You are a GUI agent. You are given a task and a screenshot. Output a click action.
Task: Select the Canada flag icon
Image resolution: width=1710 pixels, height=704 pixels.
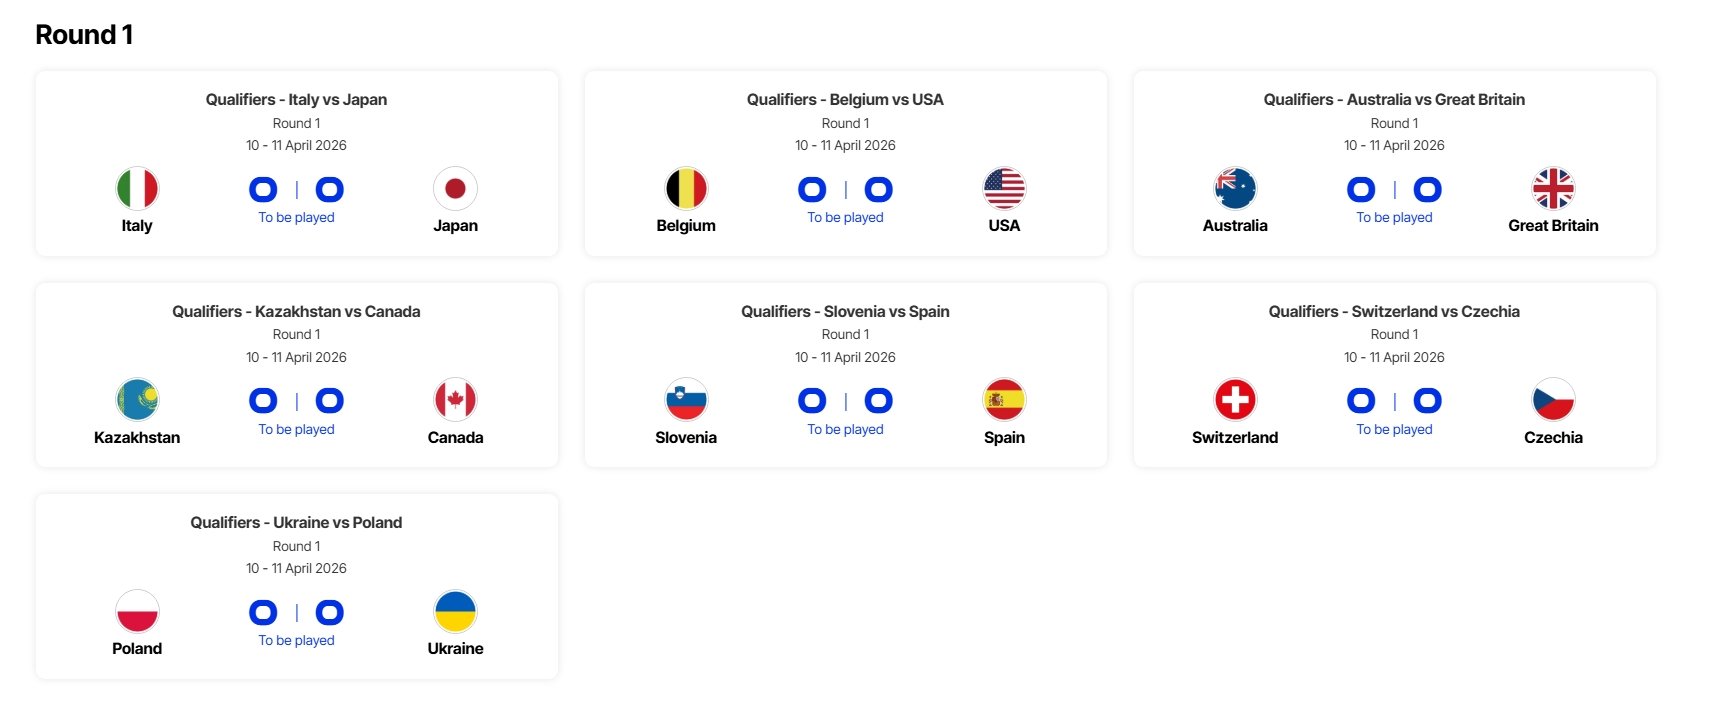click(455, 400)
